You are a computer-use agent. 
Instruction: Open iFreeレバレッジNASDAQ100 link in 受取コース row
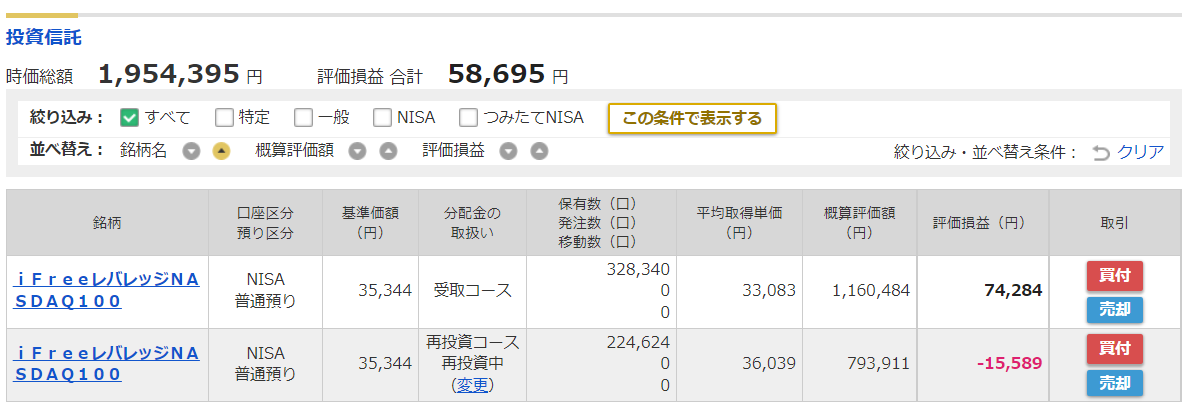click(x=106, y=290)
